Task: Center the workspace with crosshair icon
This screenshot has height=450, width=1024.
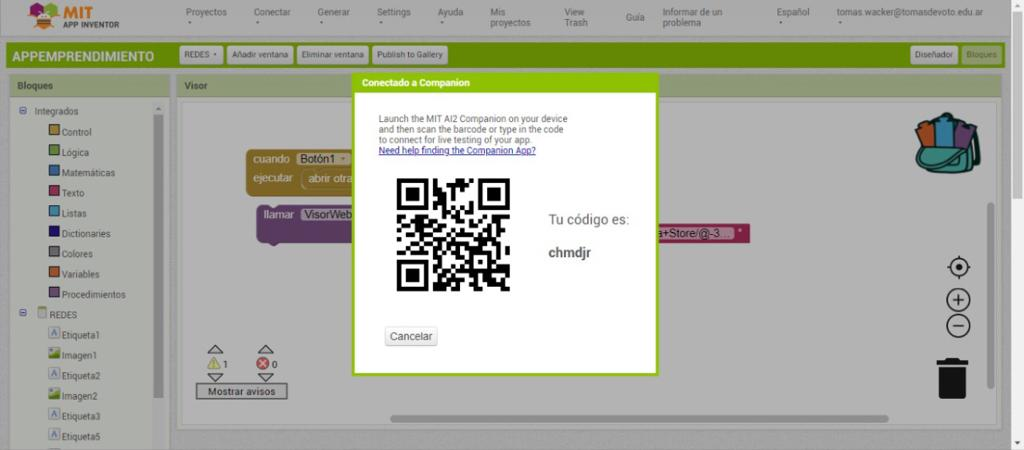Action: (x=958, y=267)
